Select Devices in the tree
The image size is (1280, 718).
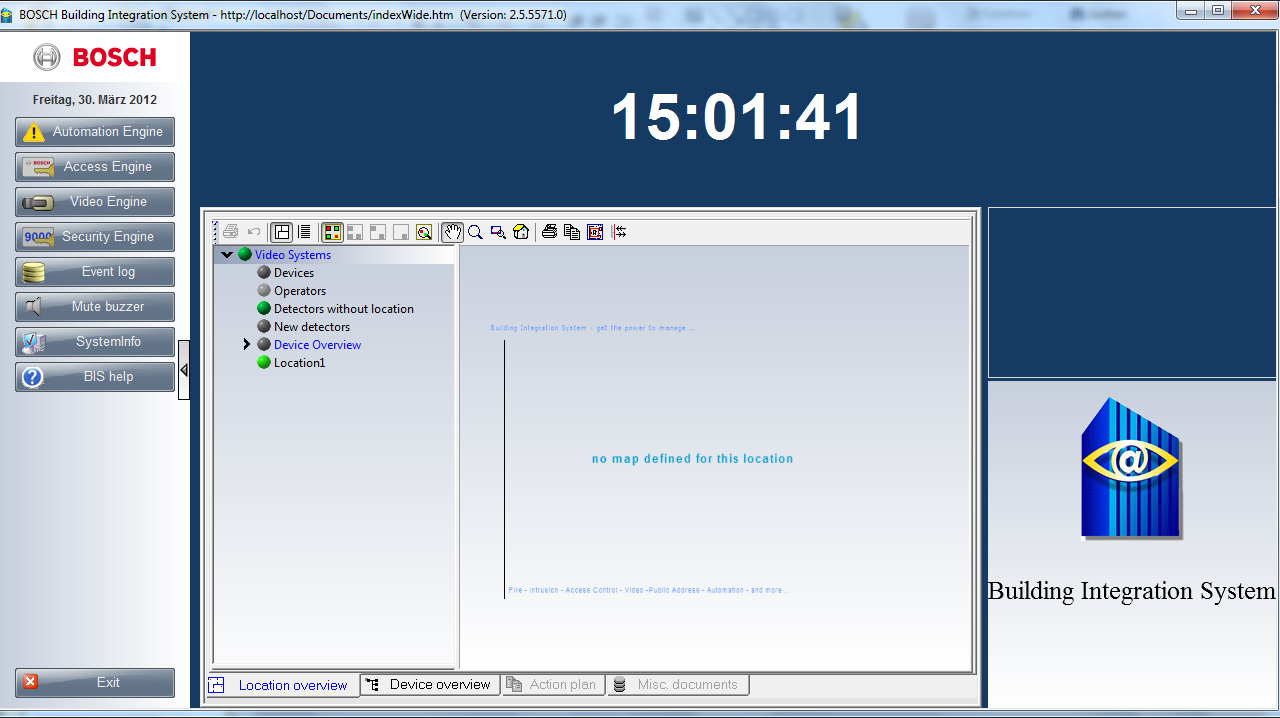(x=294, y=273)
